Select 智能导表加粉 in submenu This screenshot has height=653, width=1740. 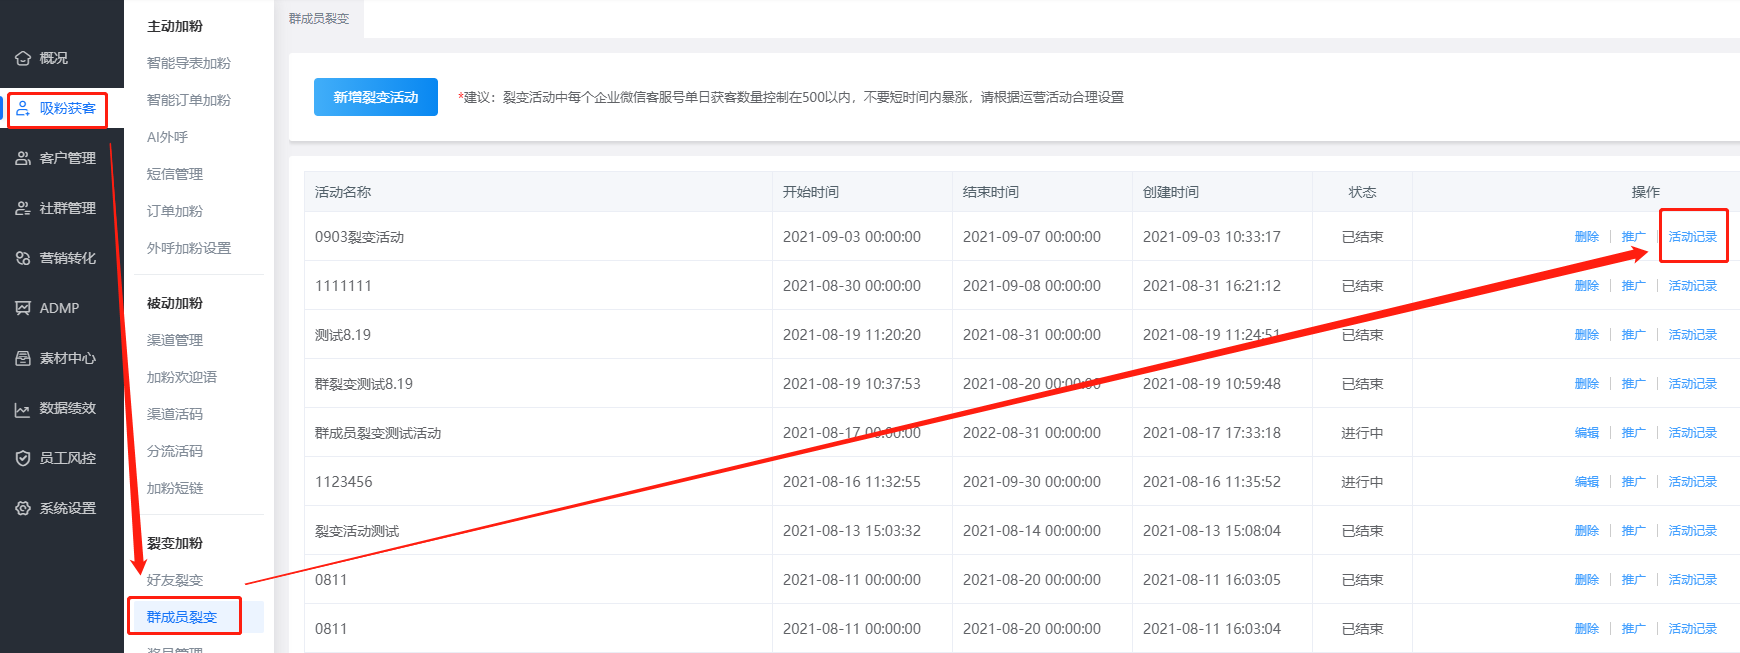189,63
